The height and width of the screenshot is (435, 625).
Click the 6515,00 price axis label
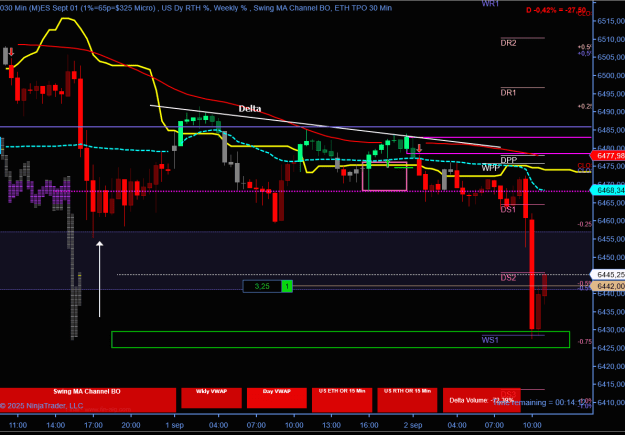pos(611,21)
